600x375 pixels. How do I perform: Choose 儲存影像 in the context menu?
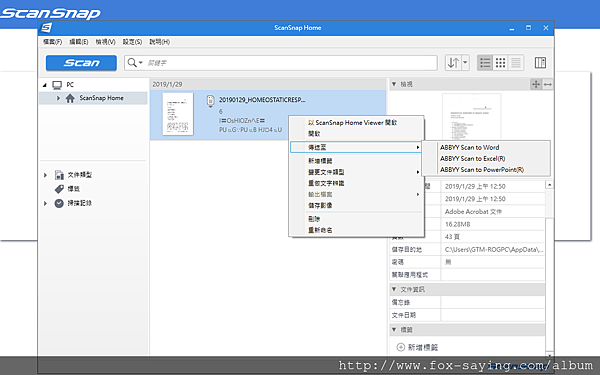tap(320, 205)
